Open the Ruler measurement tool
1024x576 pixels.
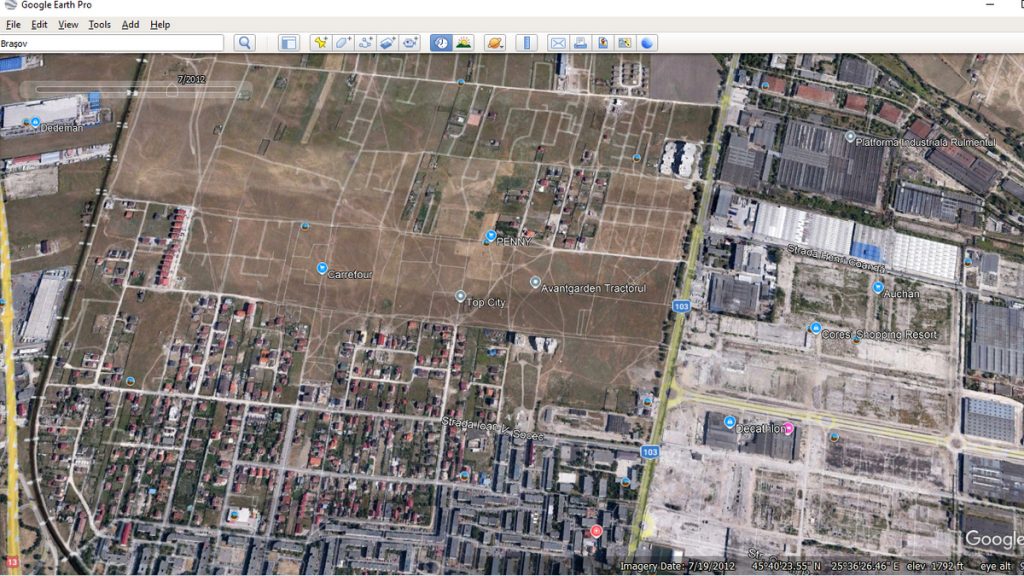click(x=526, y=43)
